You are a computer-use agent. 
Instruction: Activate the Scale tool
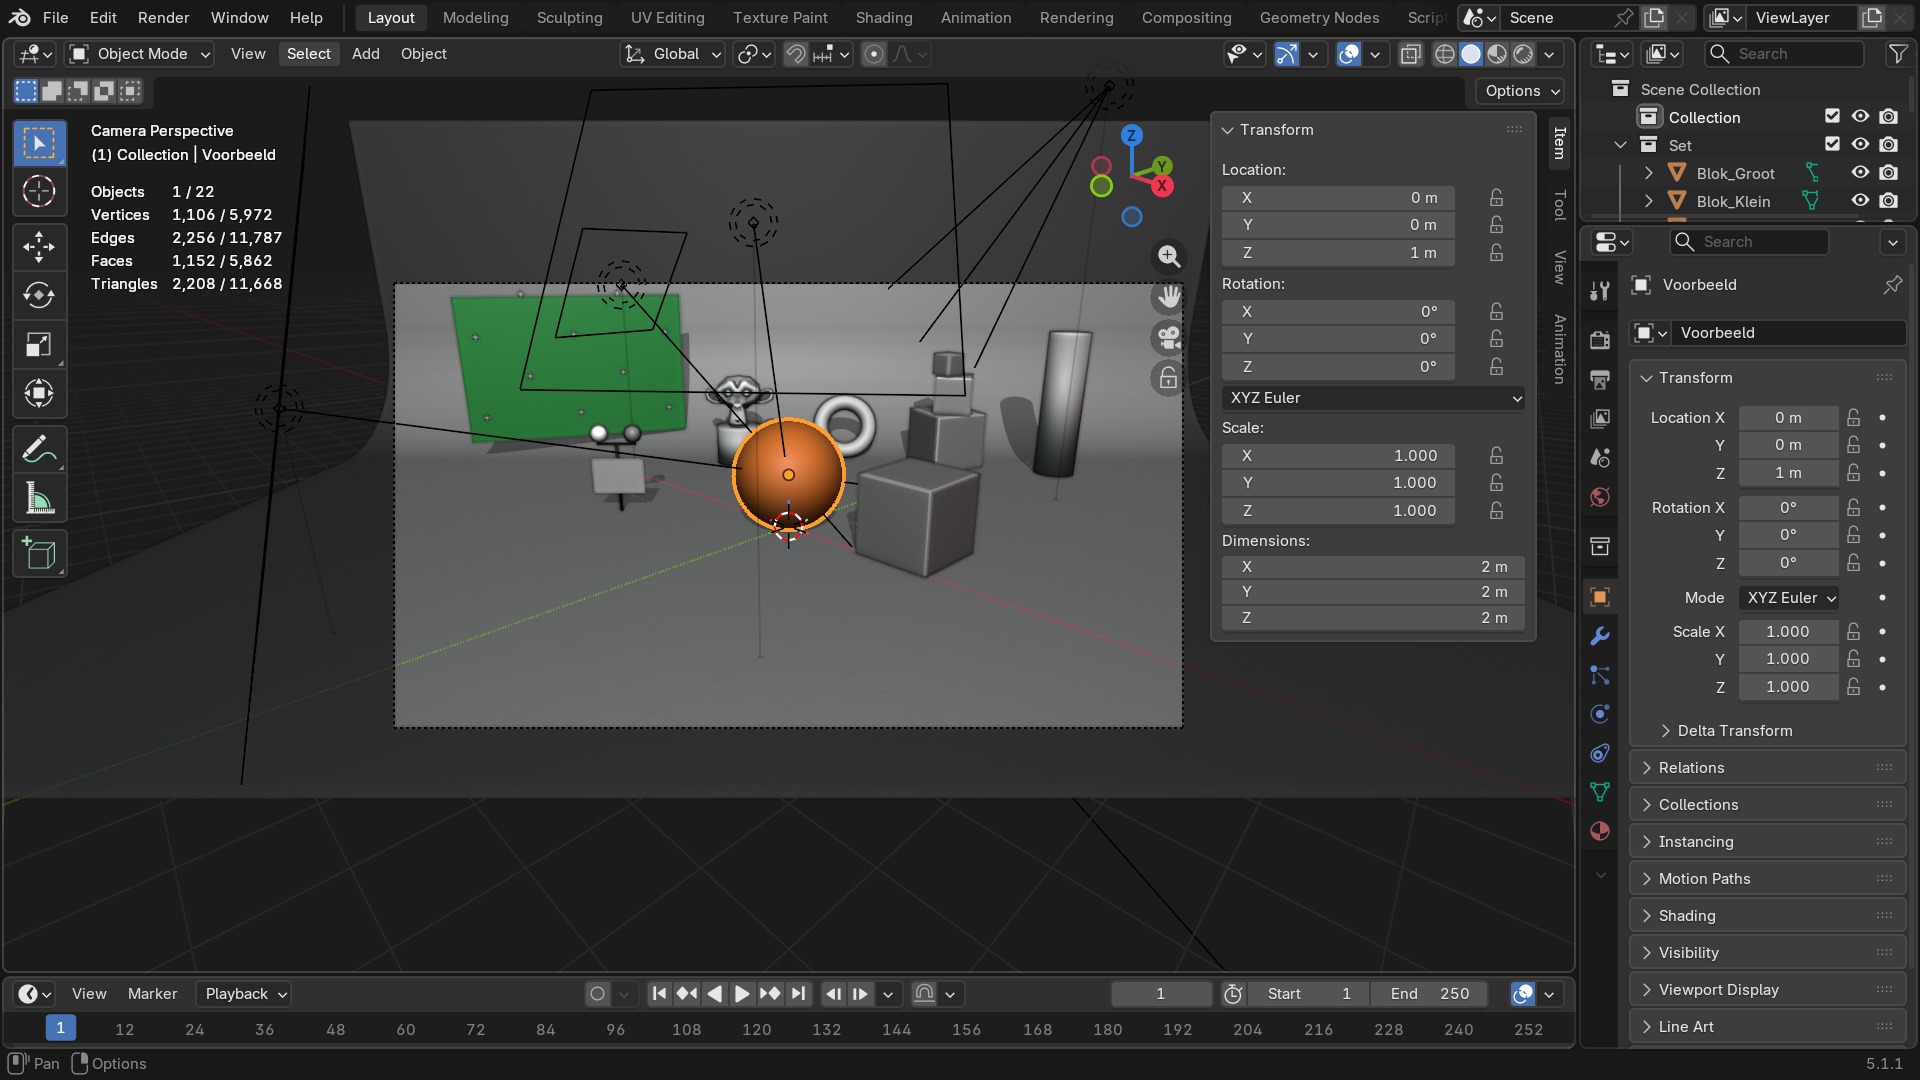[39, 344]
